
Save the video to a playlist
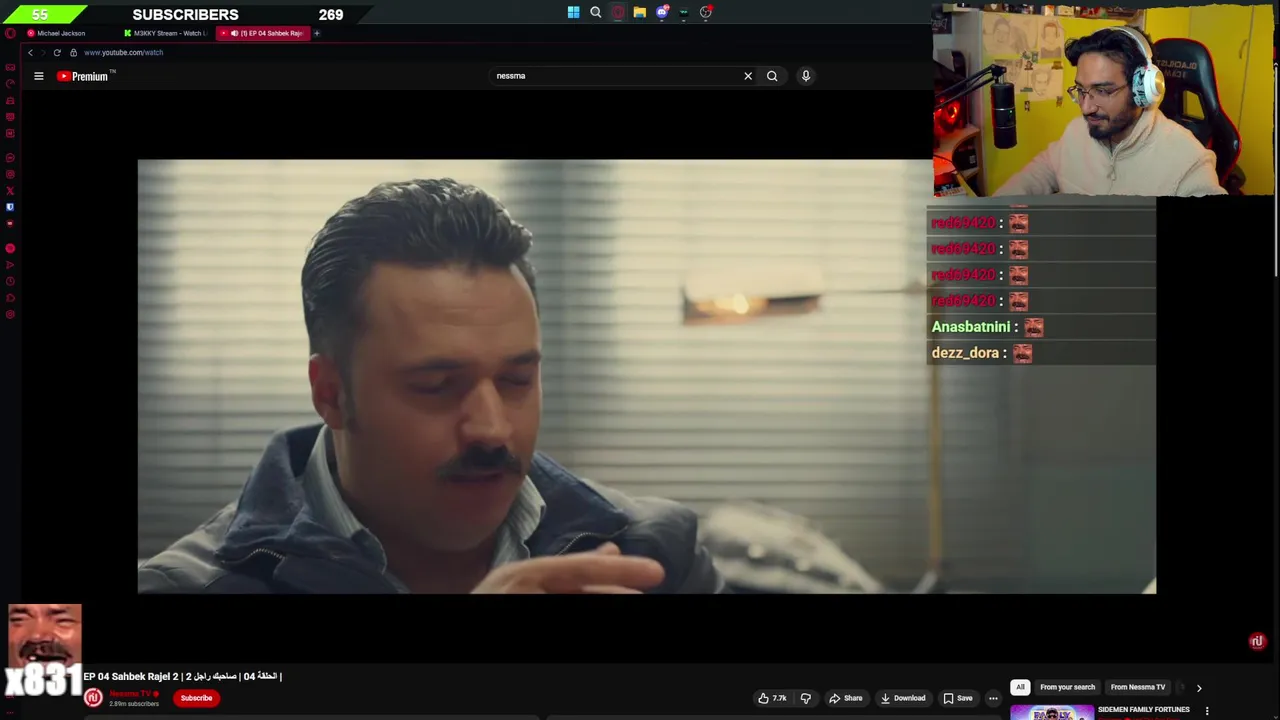(x=957, y=698)
